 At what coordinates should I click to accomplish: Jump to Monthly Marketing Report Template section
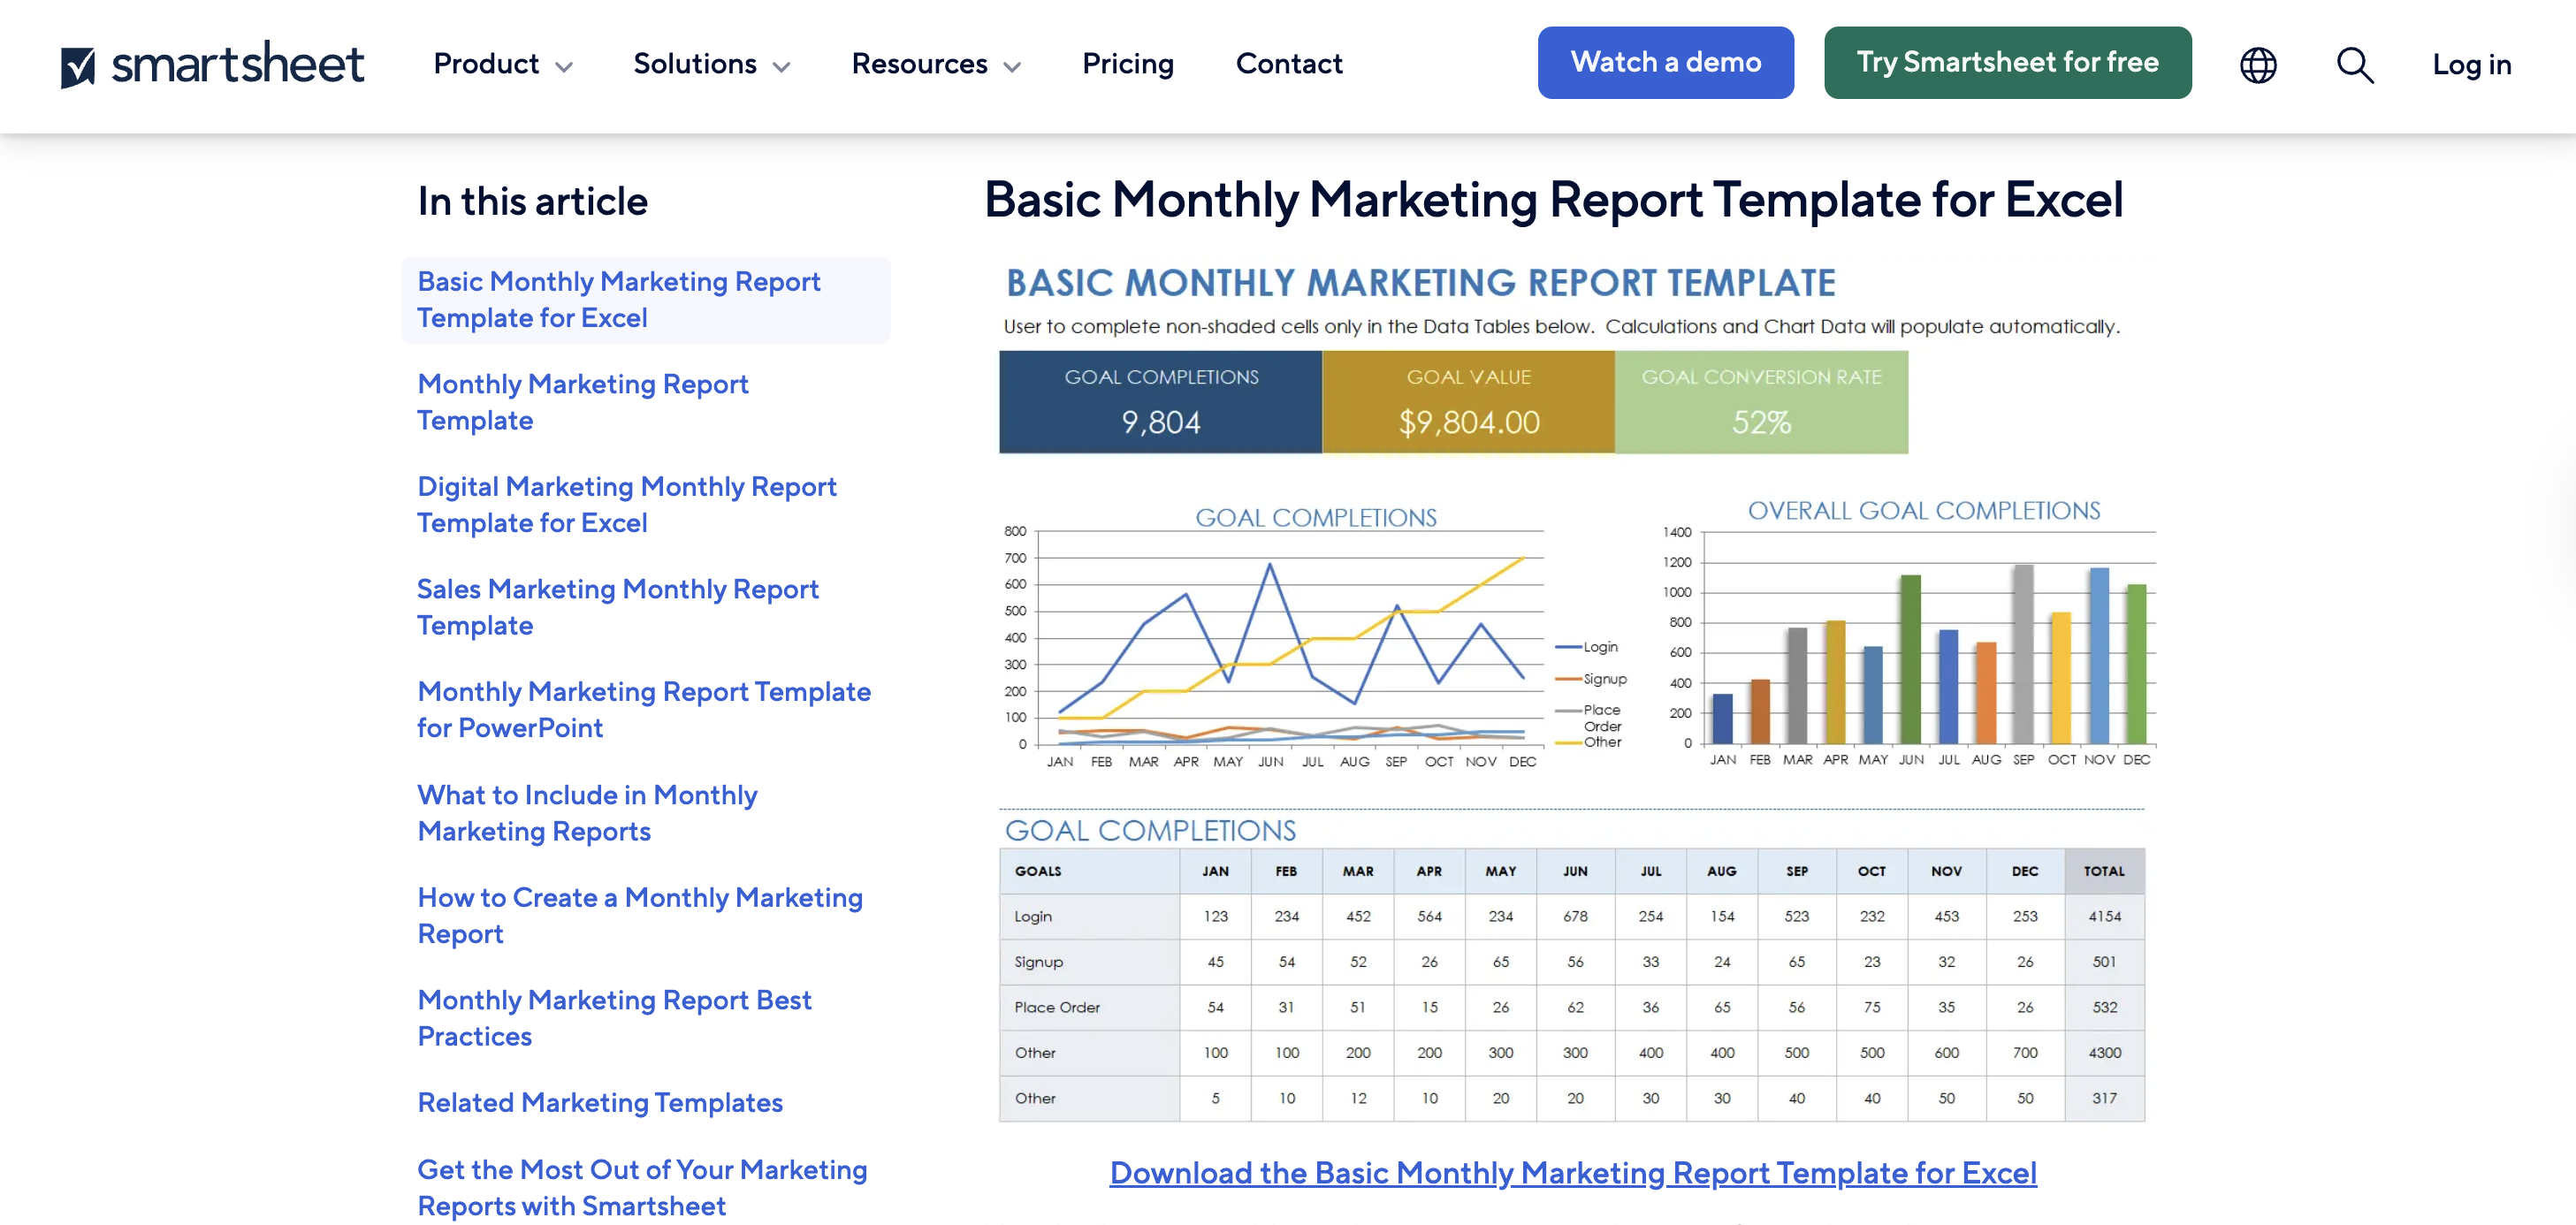pyautogui.click(x=583, y=402)
